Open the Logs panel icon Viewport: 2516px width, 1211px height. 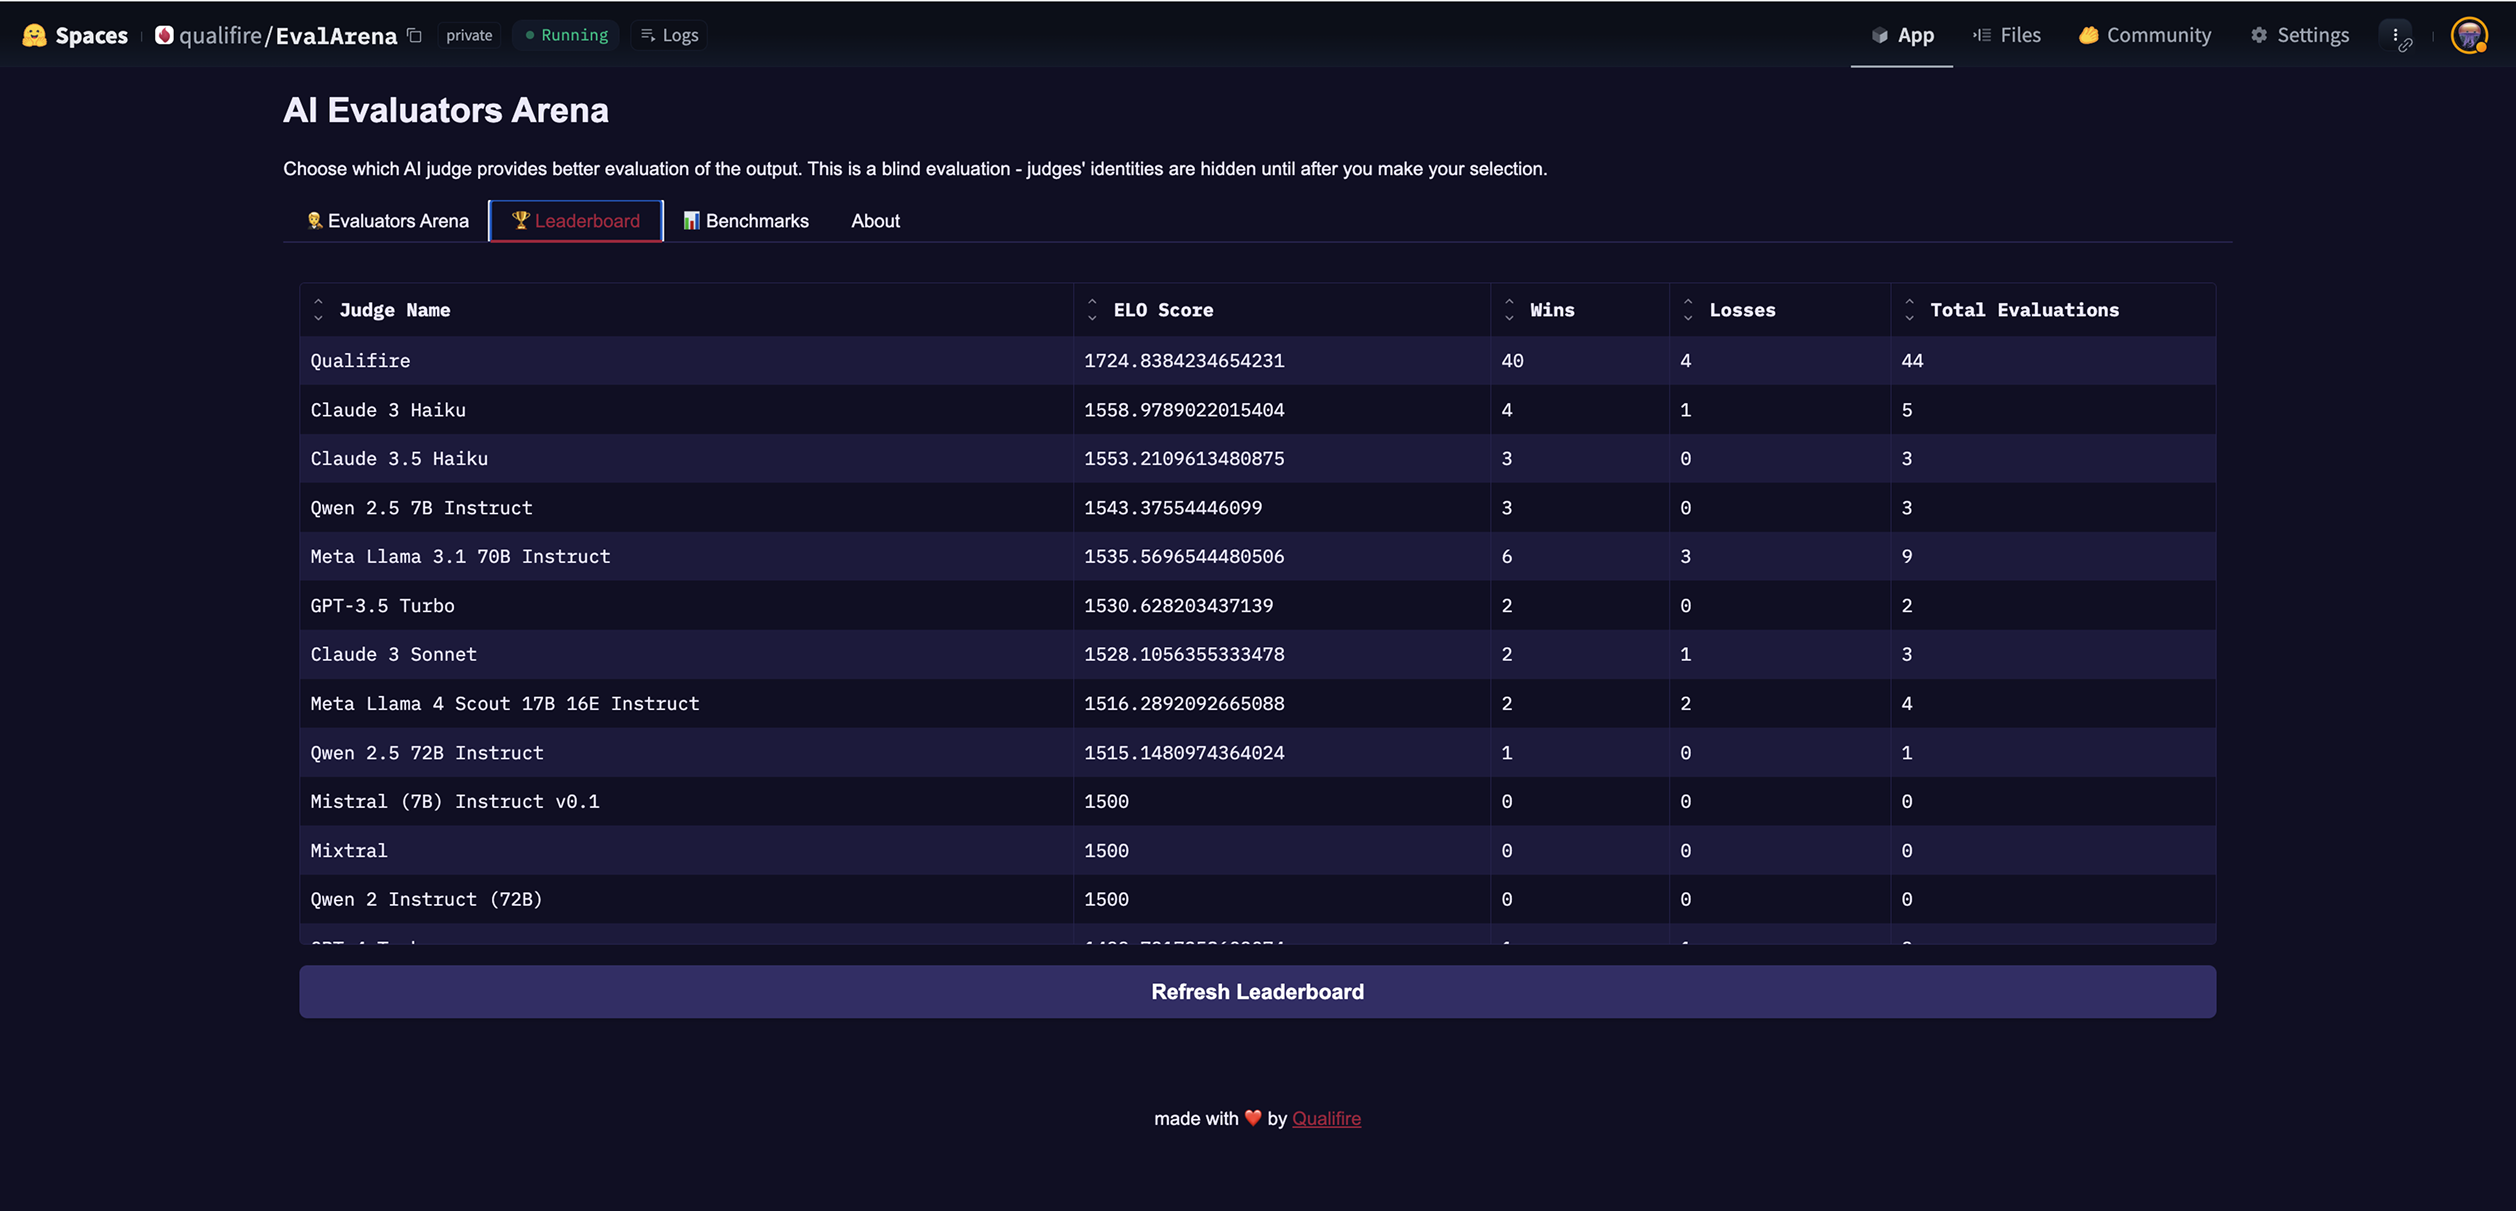pos(648,35)
